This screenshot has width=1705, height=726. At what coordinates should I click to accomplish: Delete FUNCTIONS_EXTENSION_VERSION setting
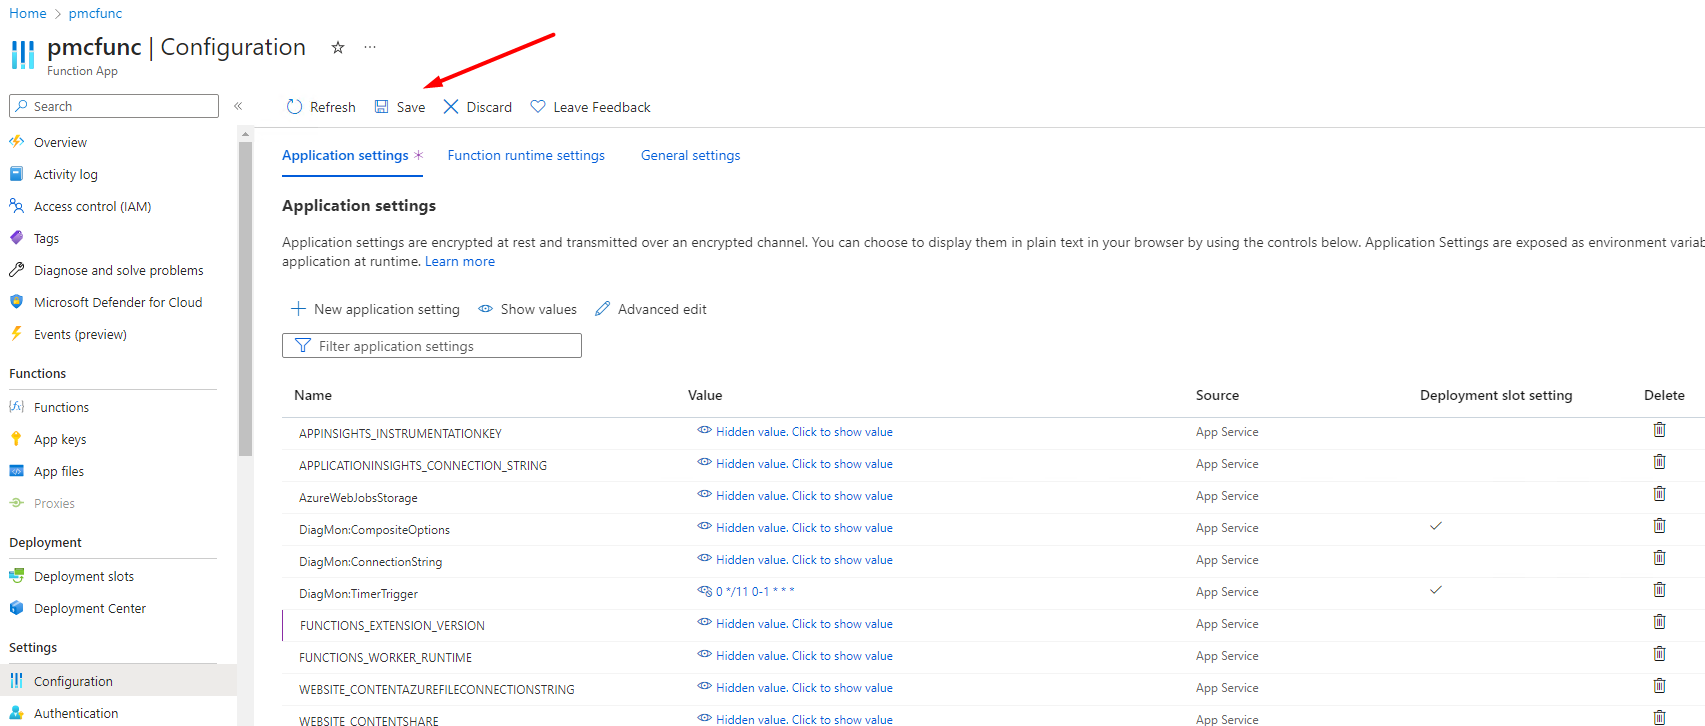click(x=1659, y=622)
